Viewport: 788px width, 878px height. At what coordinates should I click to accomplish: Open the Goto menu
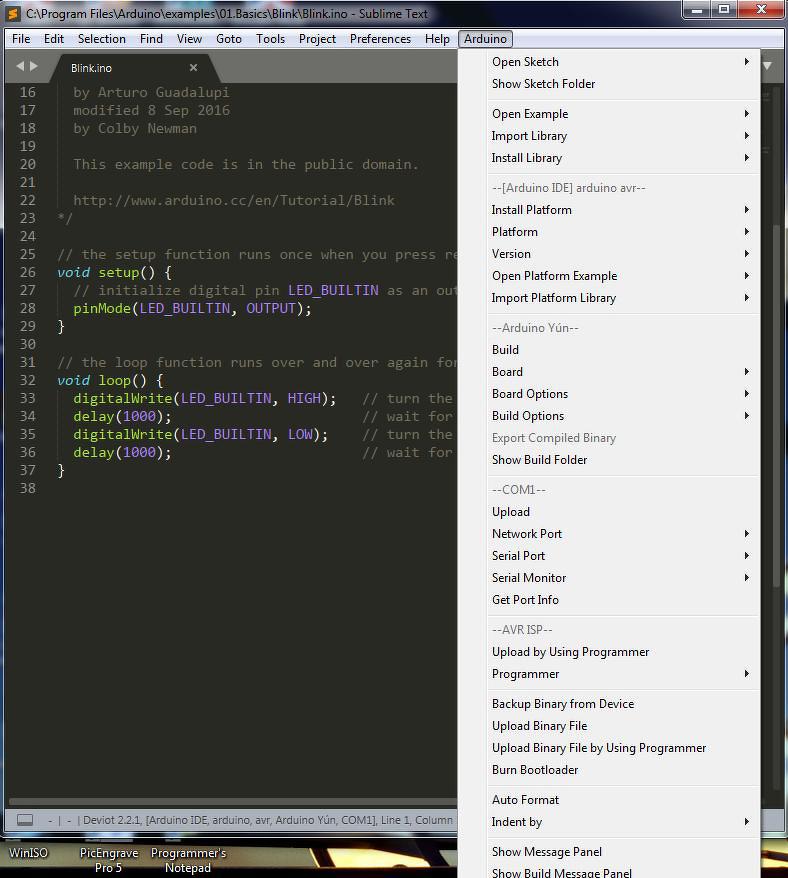click(x=229, y=39)
